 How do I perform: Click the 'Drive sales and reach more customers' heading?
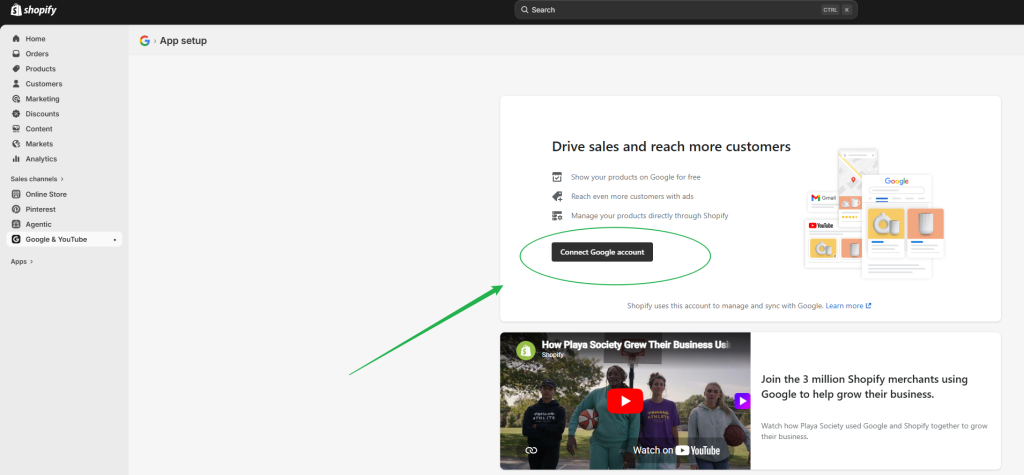coord(671,146)
